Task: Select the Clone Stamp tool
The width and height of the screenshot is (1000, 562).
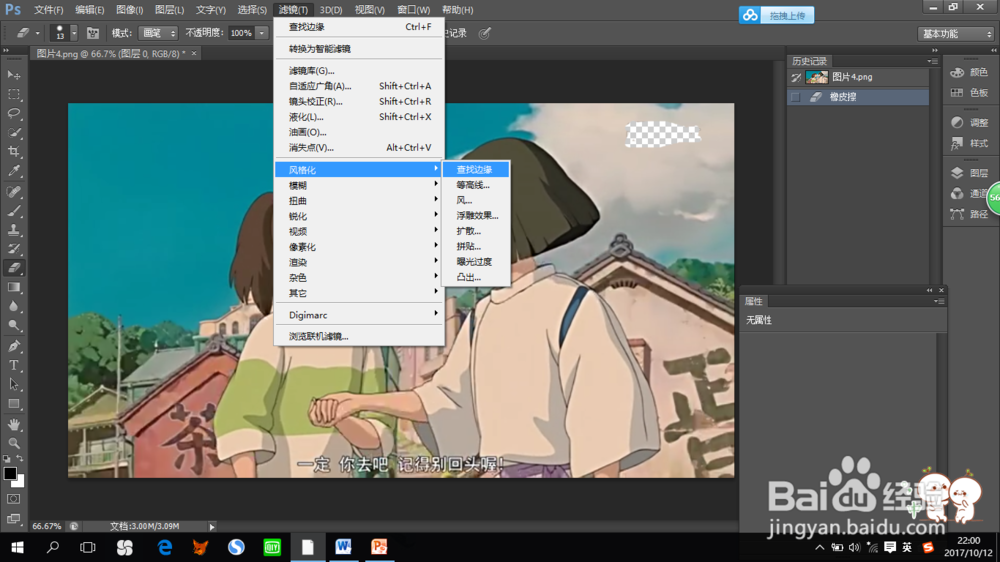Action: pos(13,230)
